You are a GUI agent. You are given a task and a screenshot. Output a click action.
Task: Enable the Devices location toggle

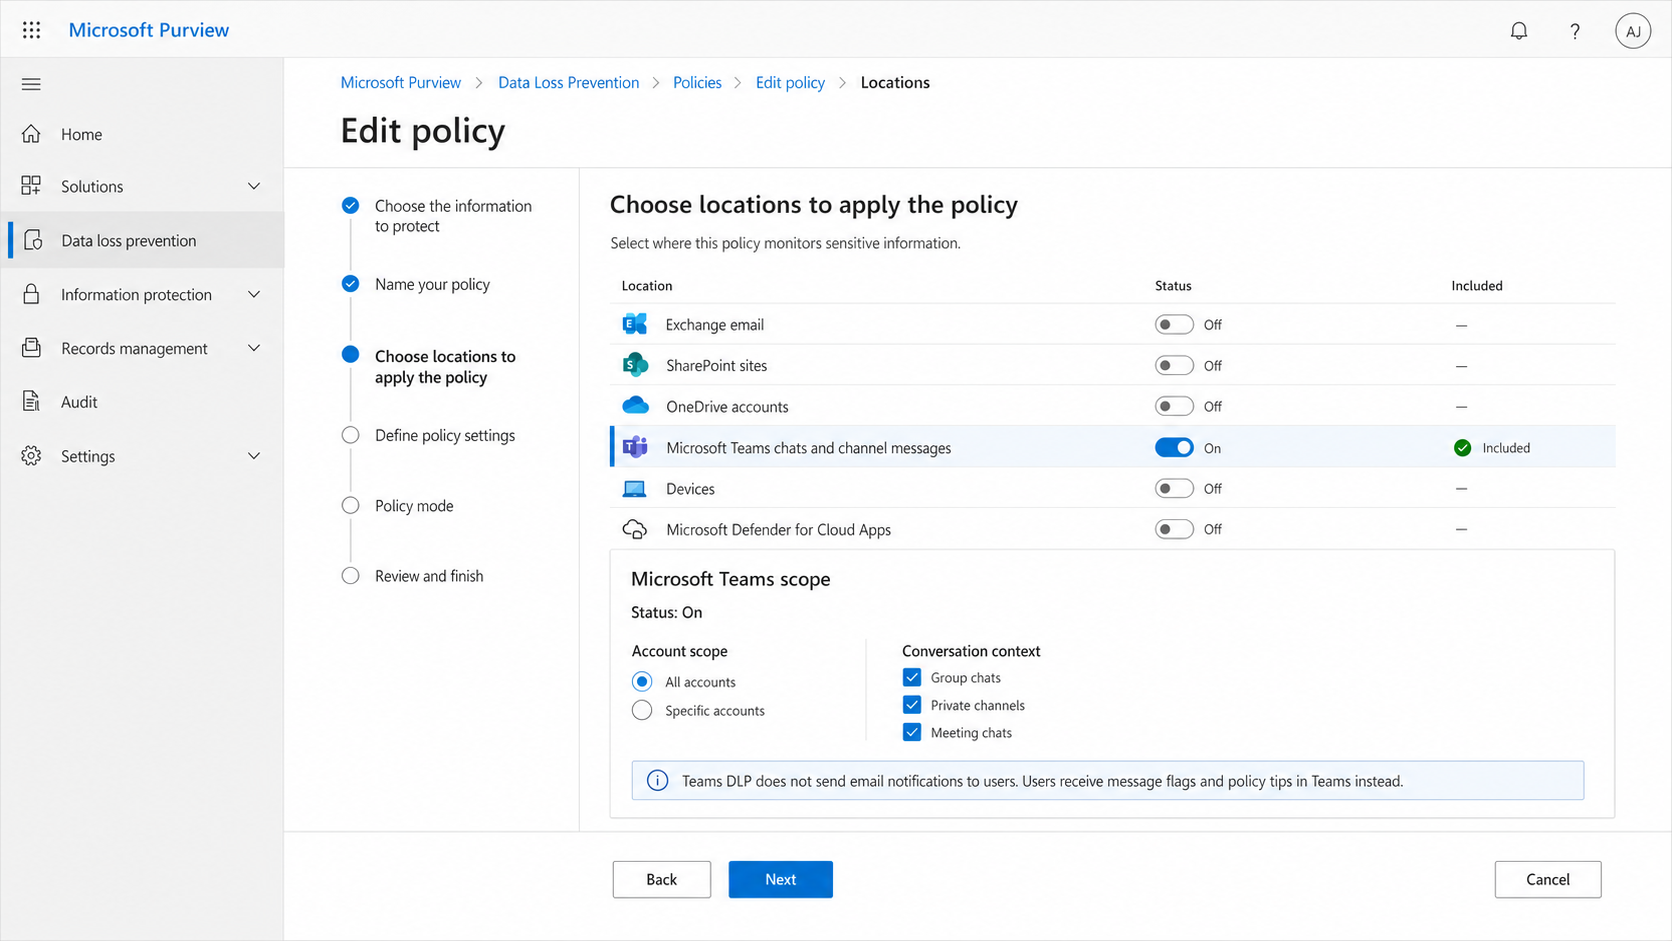(1174, 489)
